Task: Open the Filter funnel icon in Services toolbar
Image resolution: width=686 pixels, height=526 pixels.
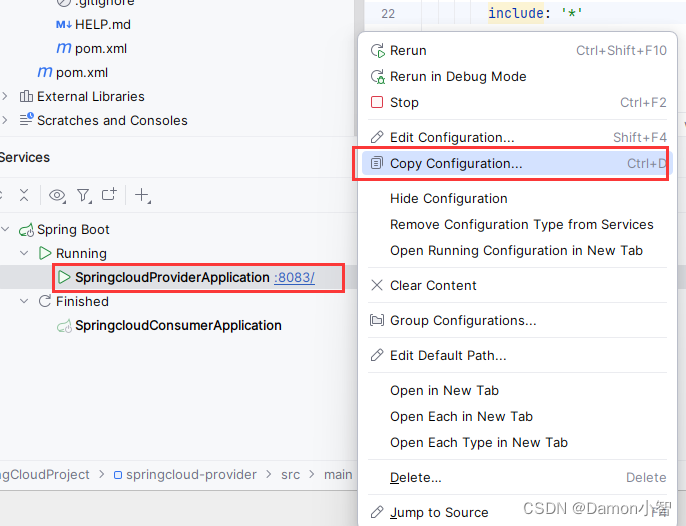Action: [84, 195]
